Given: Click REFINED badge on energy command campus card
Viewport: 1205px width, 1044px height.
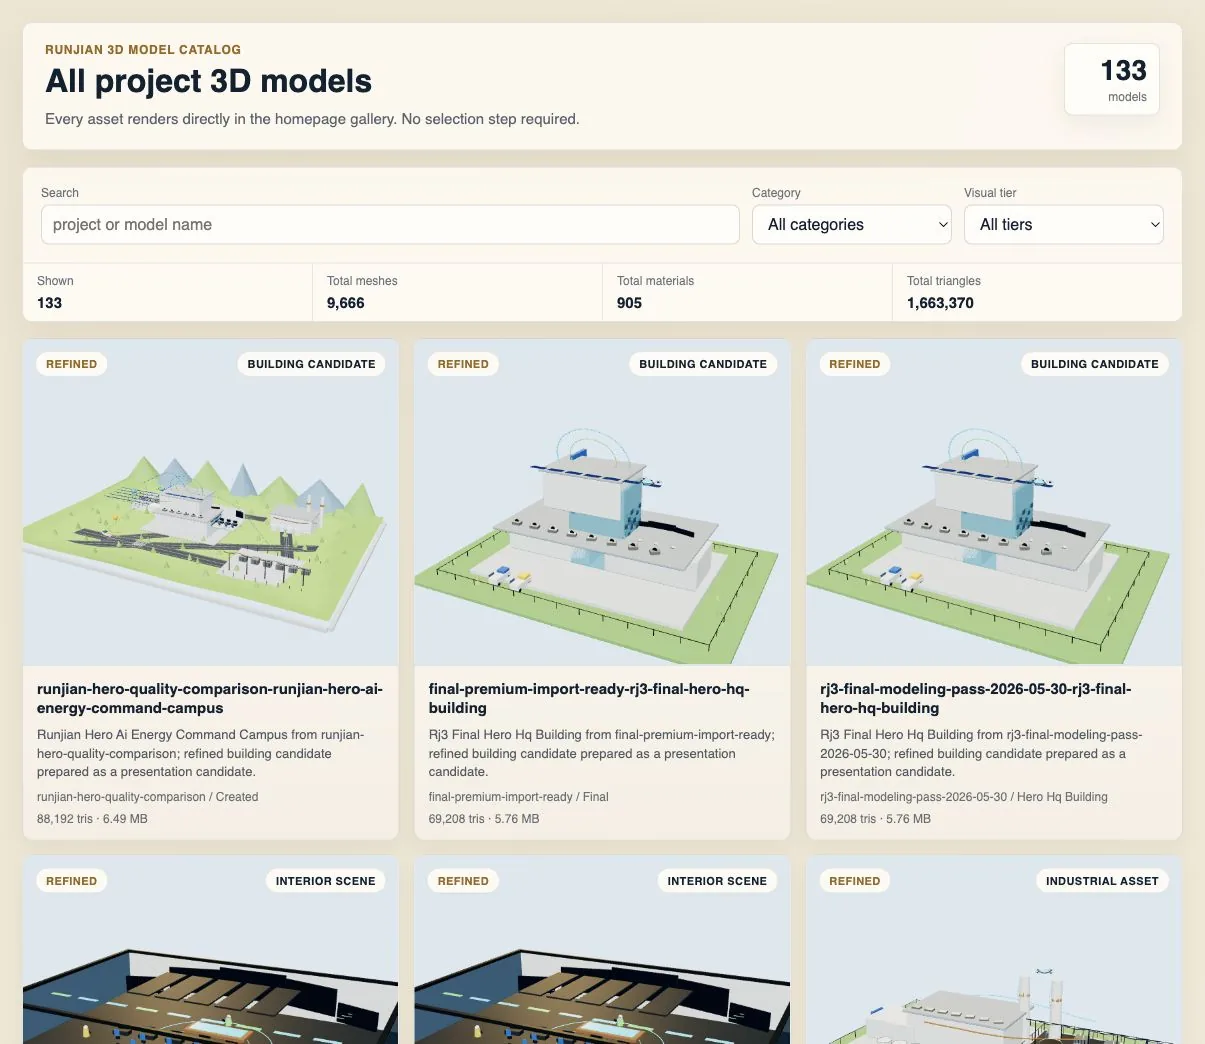Looking at the screenshot, I should (72, 364).
